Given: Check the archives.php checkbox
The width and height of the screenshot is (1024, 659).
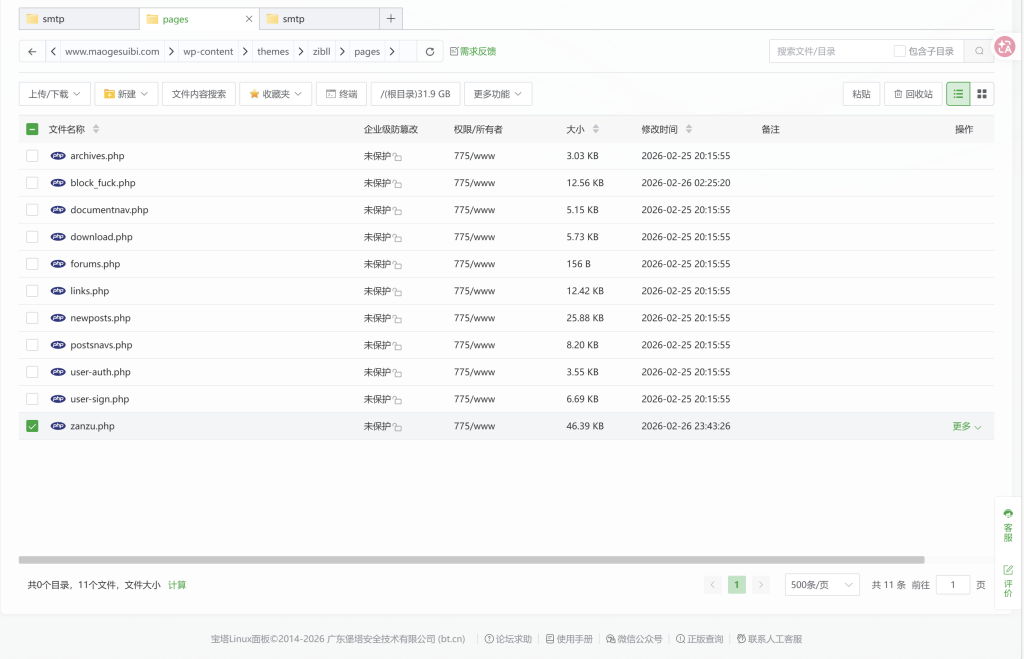Looking at the screenshot, I should point(32,155).
